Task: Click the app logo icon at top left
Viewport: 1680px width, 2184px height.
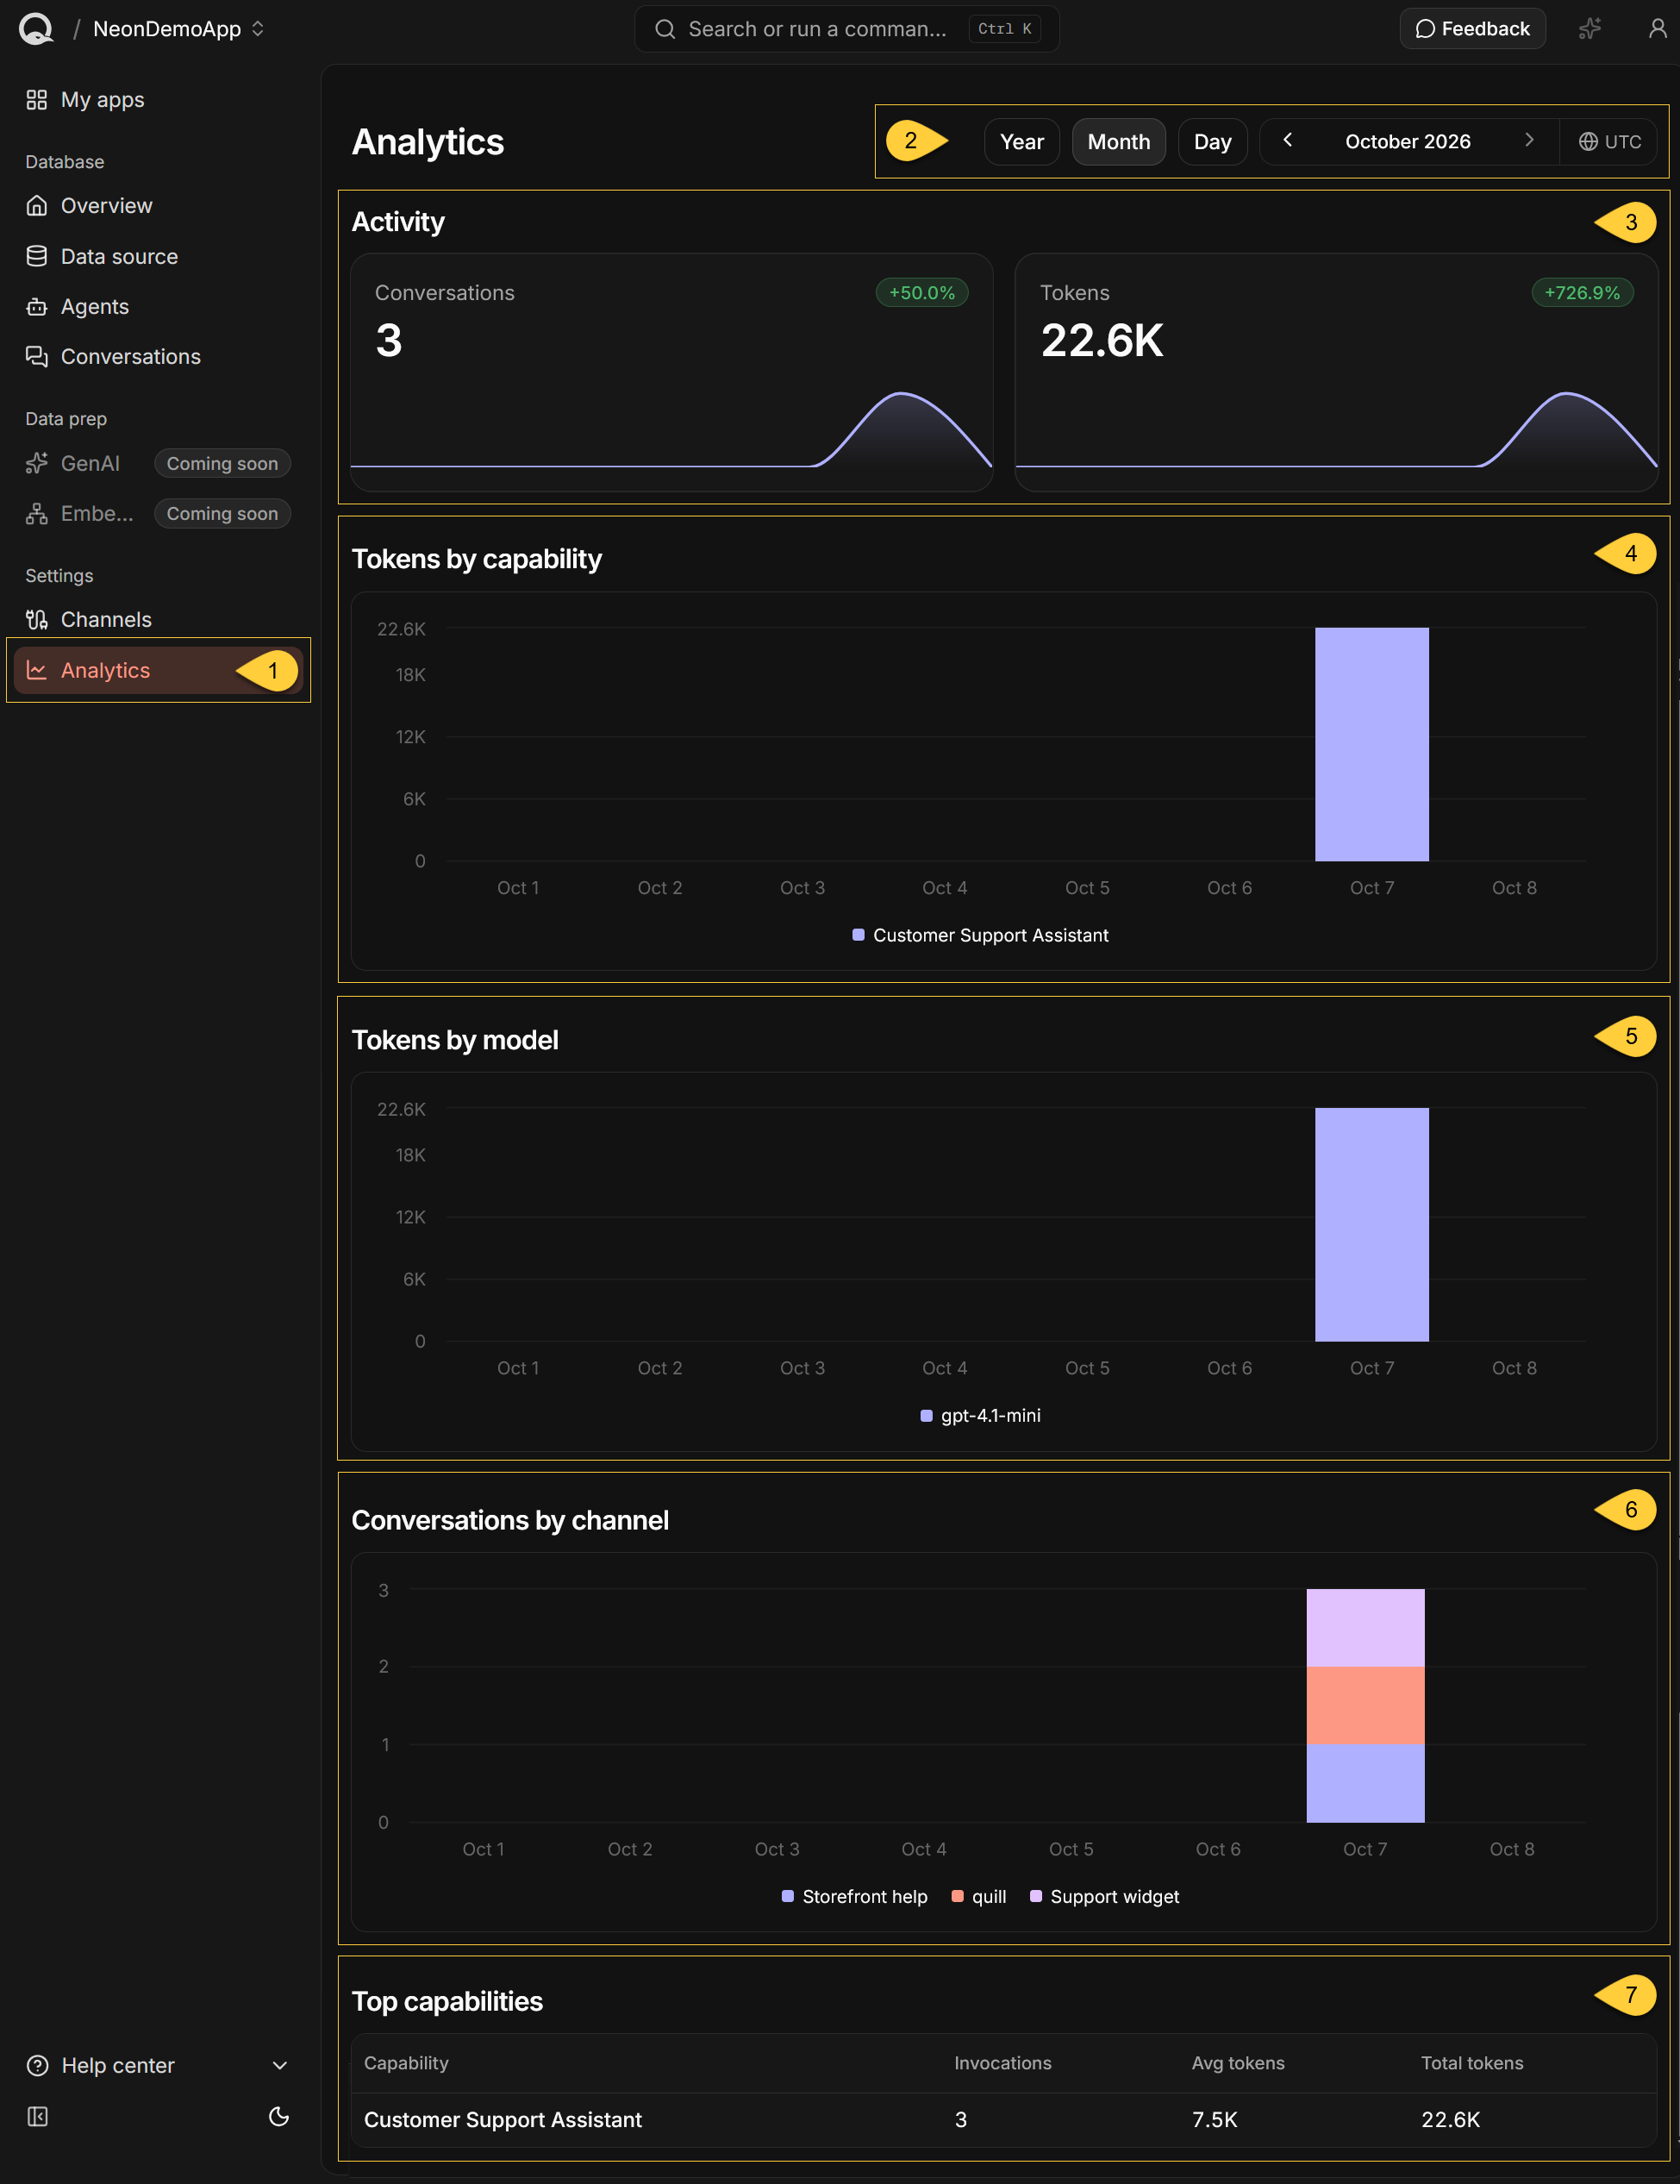Action: pyautogui.click(x=36, y=28)
